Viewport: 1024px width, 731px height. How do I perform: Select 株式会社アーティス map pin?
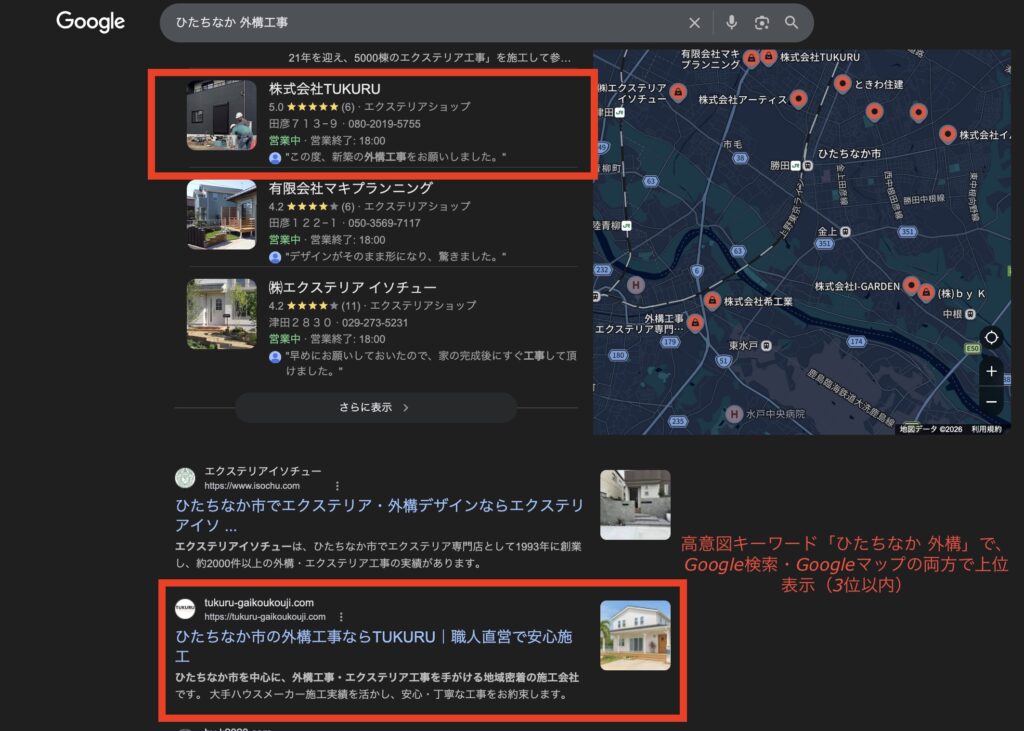tap(799, 99)
